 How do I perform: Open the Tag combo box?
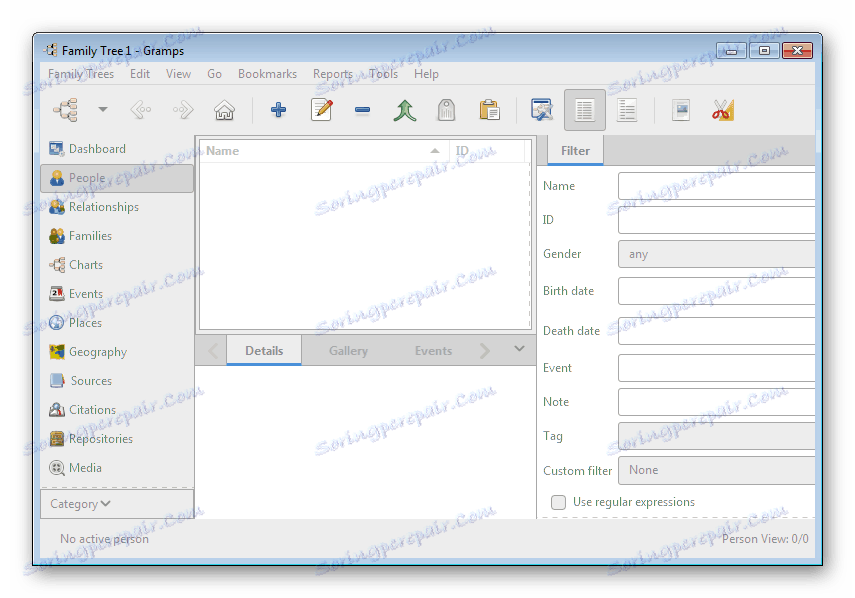(716, 436)
